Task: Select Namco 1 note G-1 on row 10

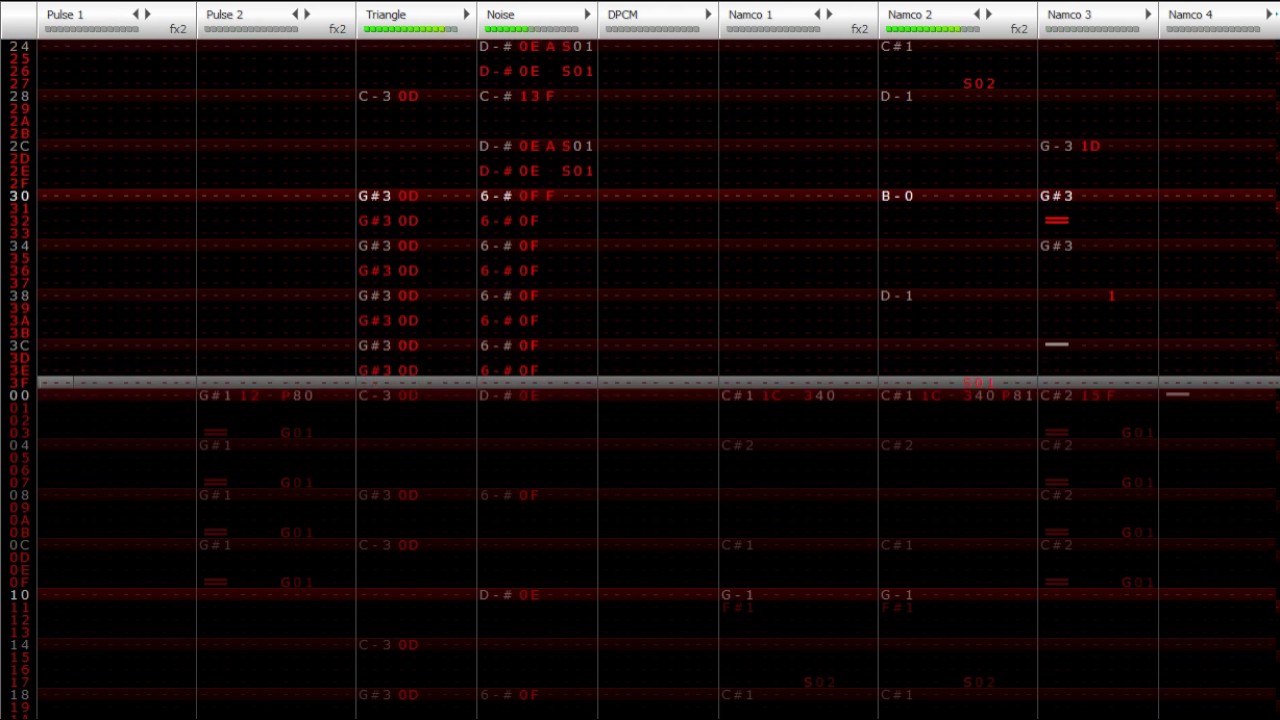Action: [737, 595]
